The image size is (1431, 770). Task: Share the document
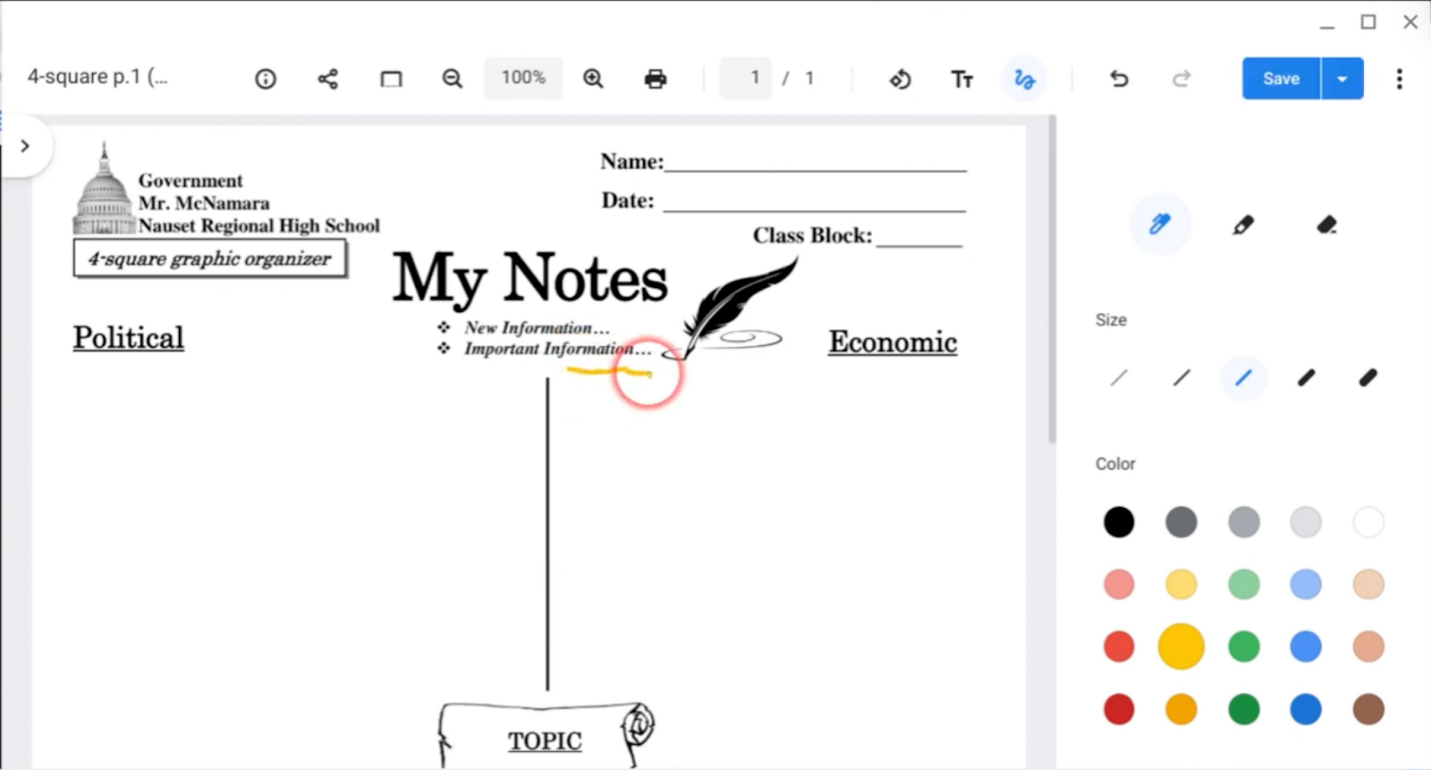pyautogui.click(x=328, y=78)
